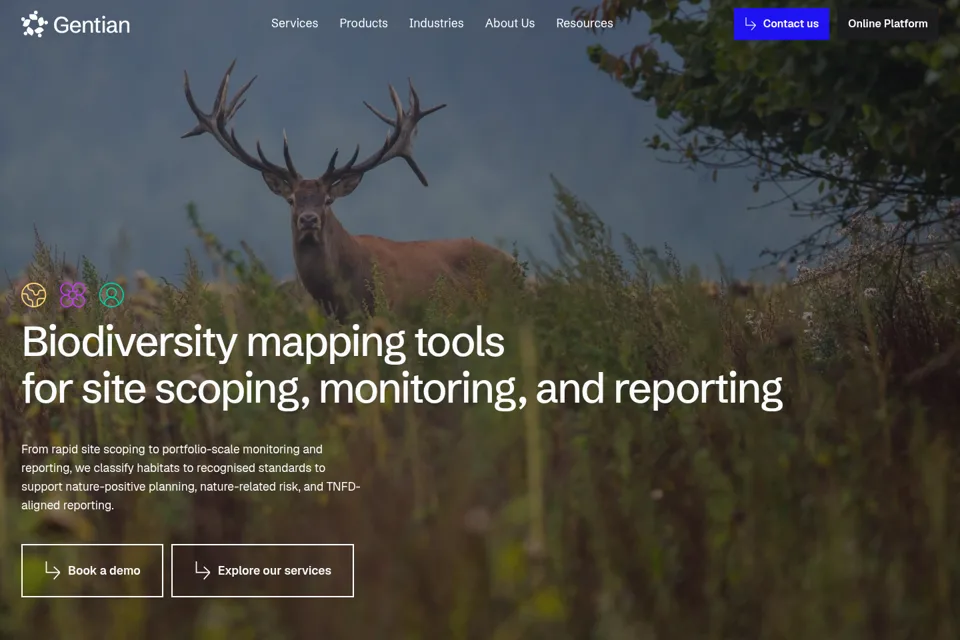
Task: Click the paragraph starting 'From rapid site scoping'
Action: (x=191, y=477)
